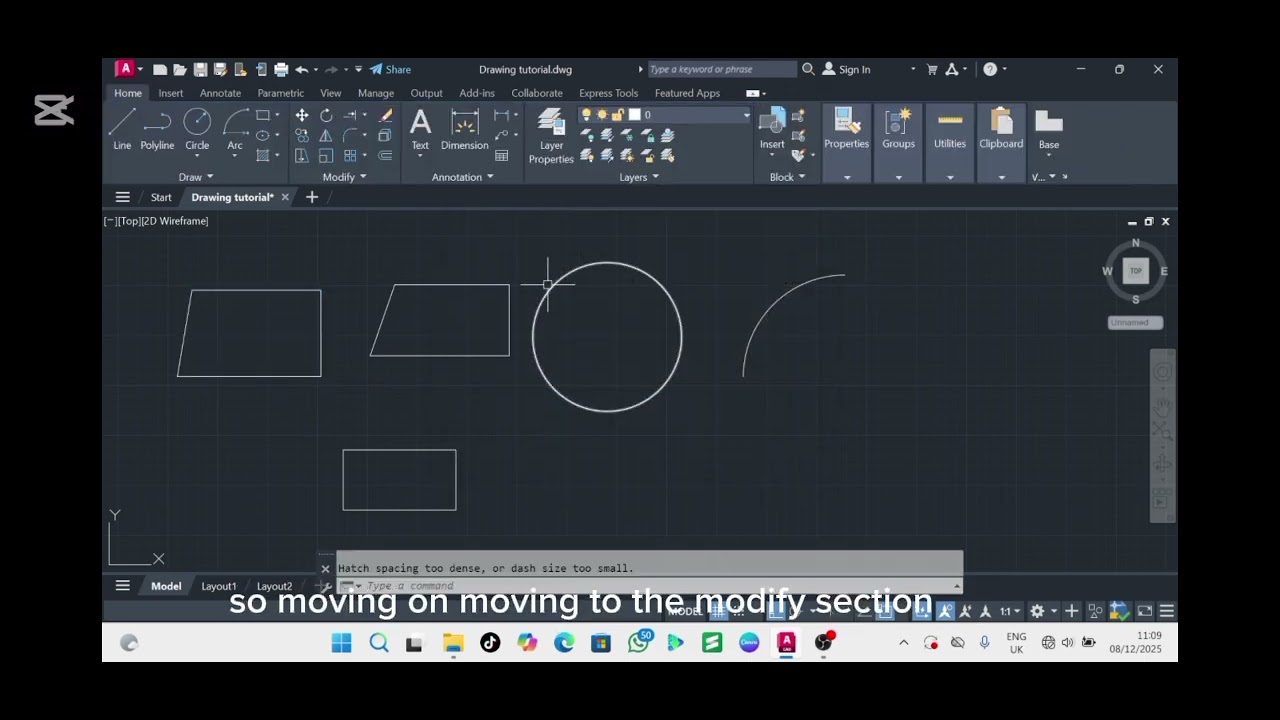The width and height of the screenshot is (1280, 720).
Task: Switch to the Layout1 tab
Action: (219, 586)
